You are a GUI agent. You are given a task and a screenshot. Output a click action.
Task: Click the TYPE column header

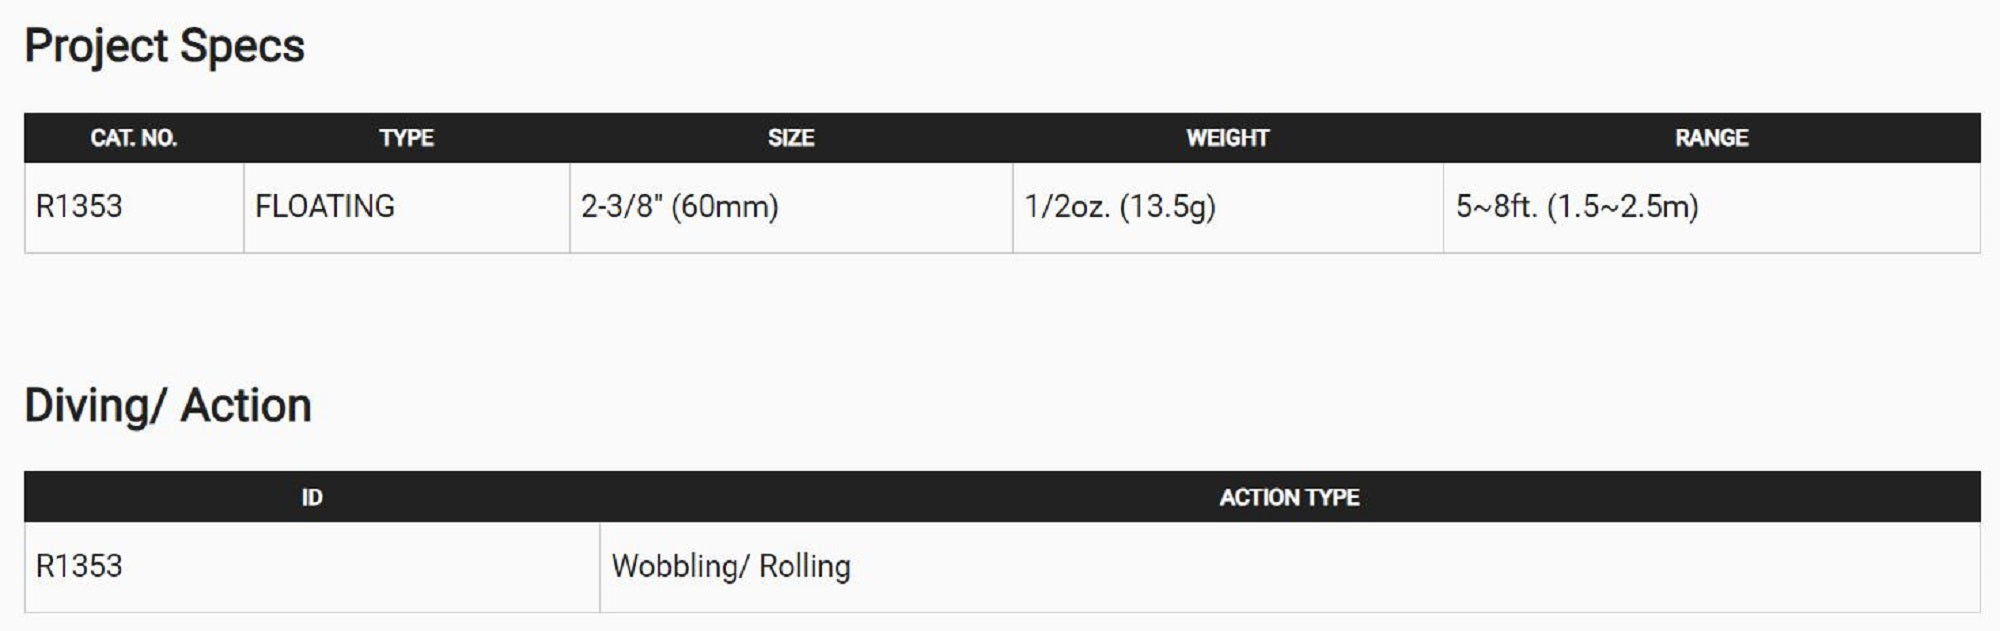pos(406,138)
